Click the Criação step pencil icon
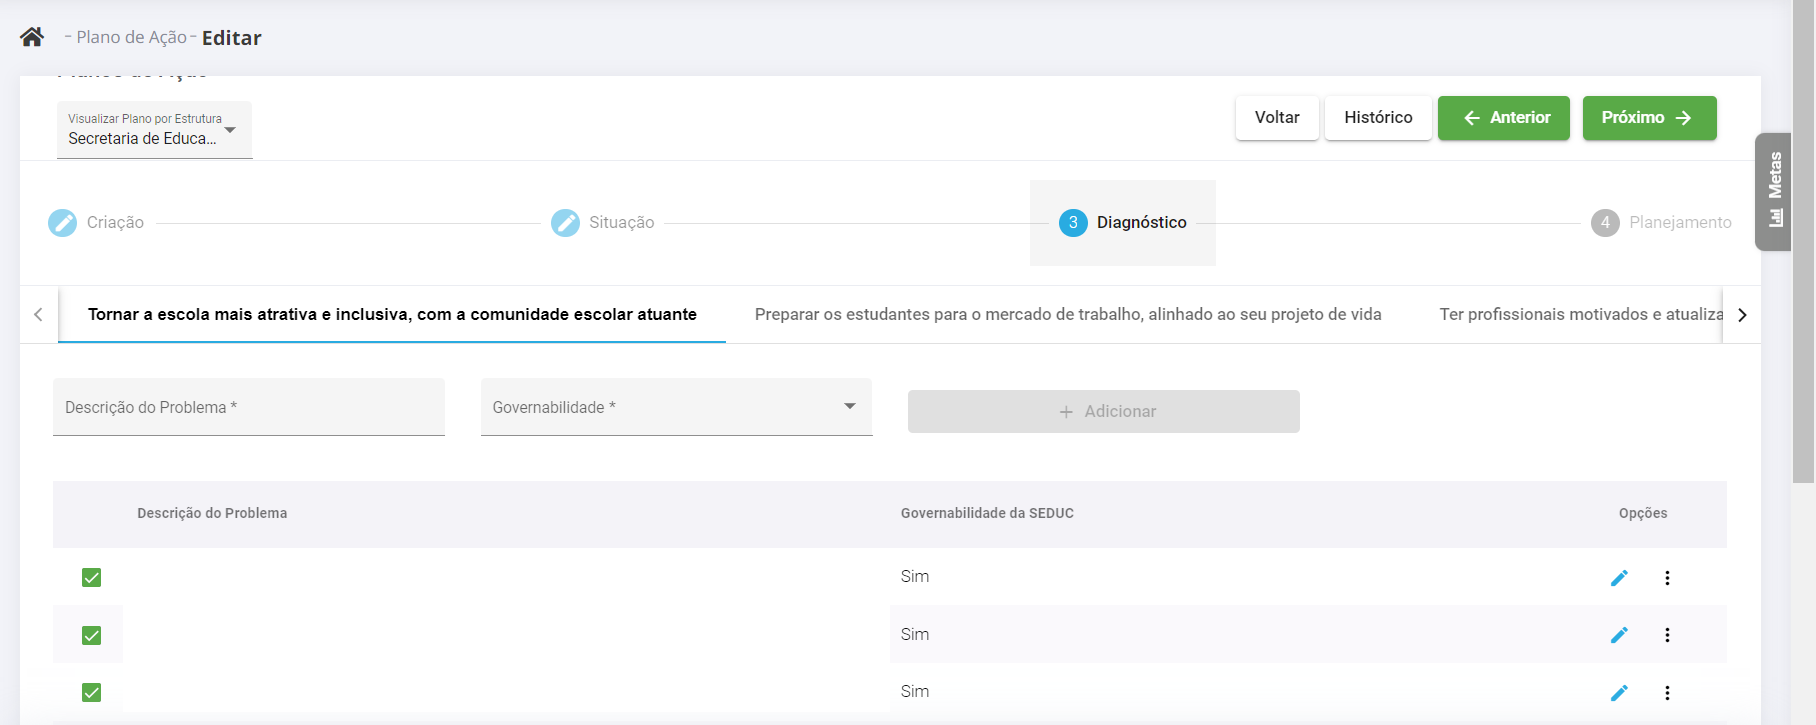 pyautogui.click(x=62, y=222)
